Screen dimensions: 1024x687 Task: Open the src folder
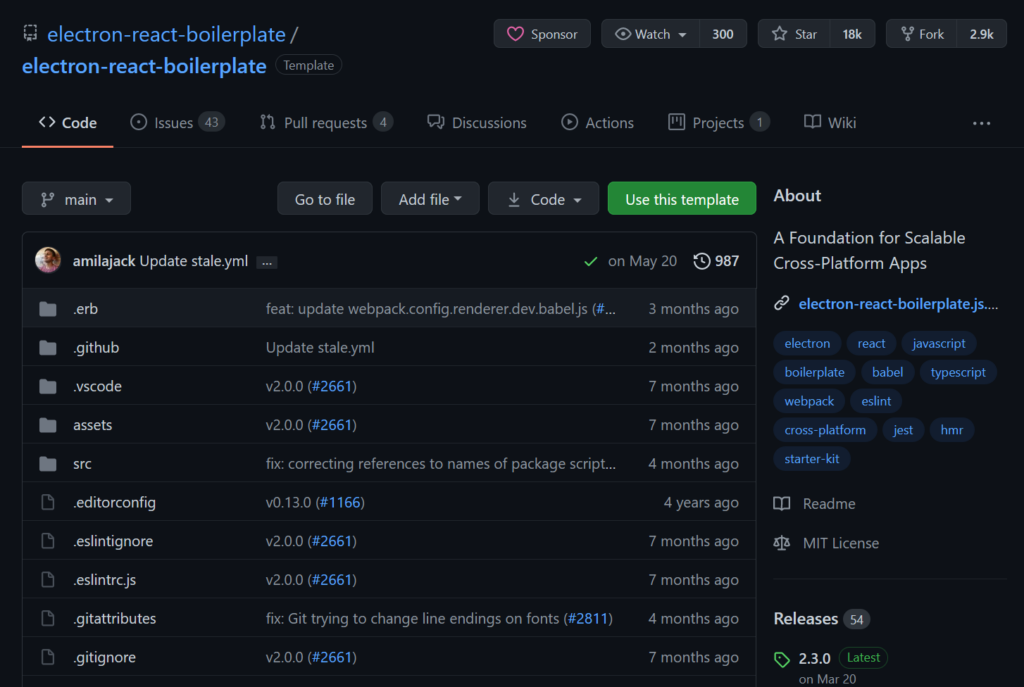tap(82, 464)
